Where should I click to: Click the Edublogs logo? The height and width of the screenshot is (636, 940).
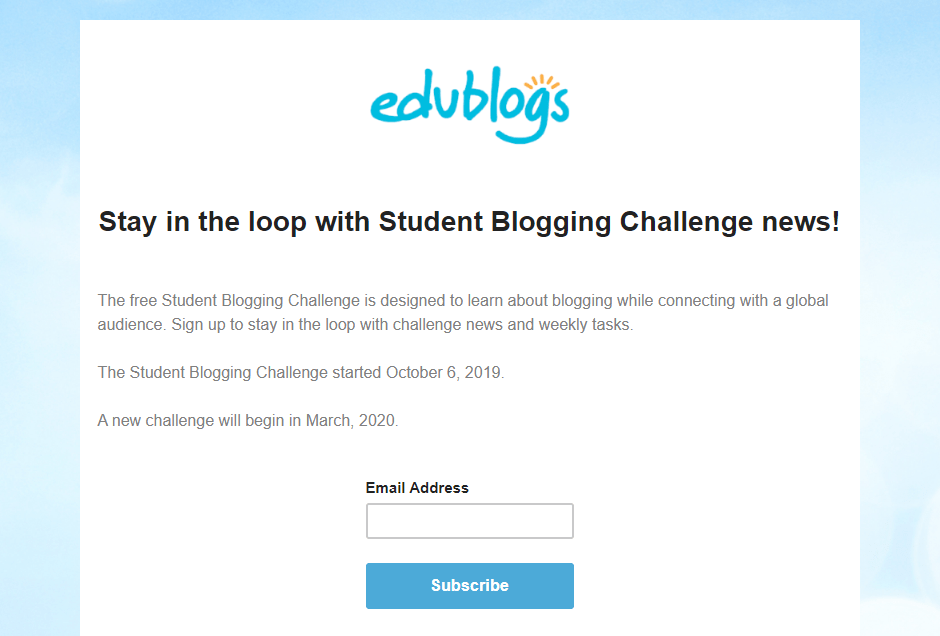(x=470, y=105)
